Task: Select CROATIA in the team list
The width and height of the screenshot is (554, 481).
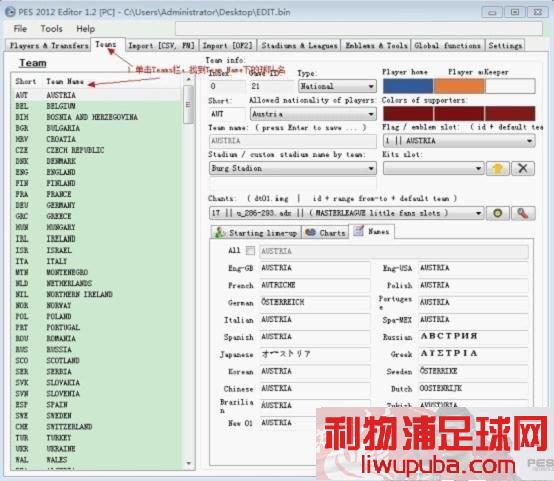Action: pos(97,139)
